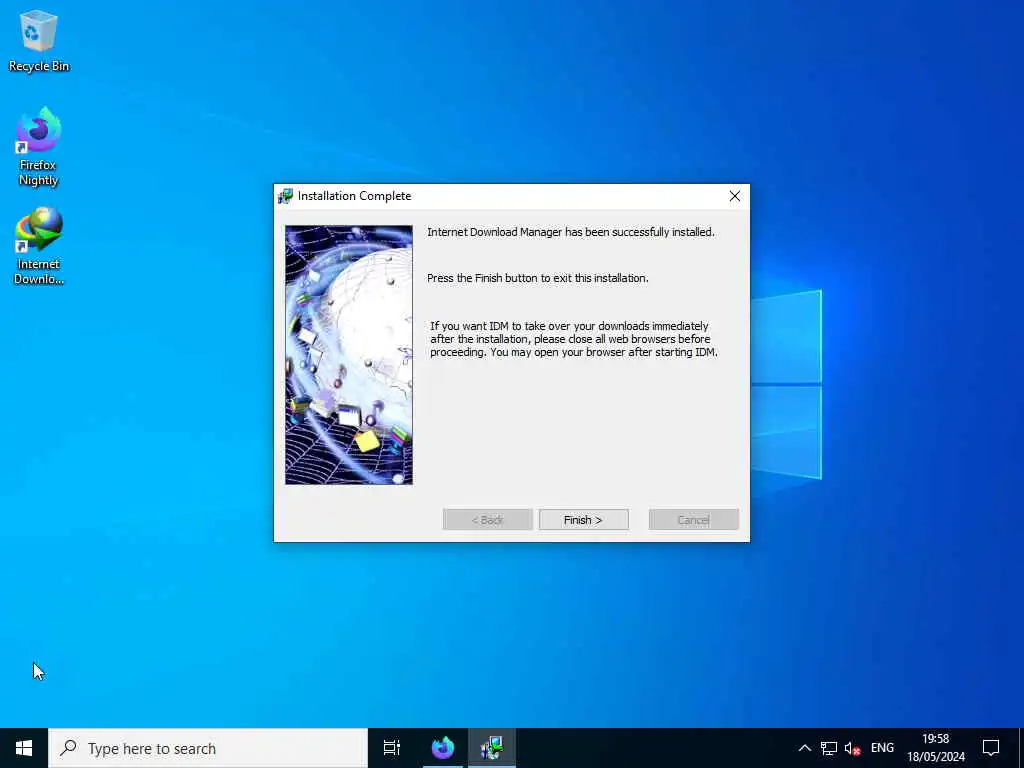Viewport: 1024px width, 768px height.
Task: Show hidden system tray icons
Action: [x=805, y=748]
